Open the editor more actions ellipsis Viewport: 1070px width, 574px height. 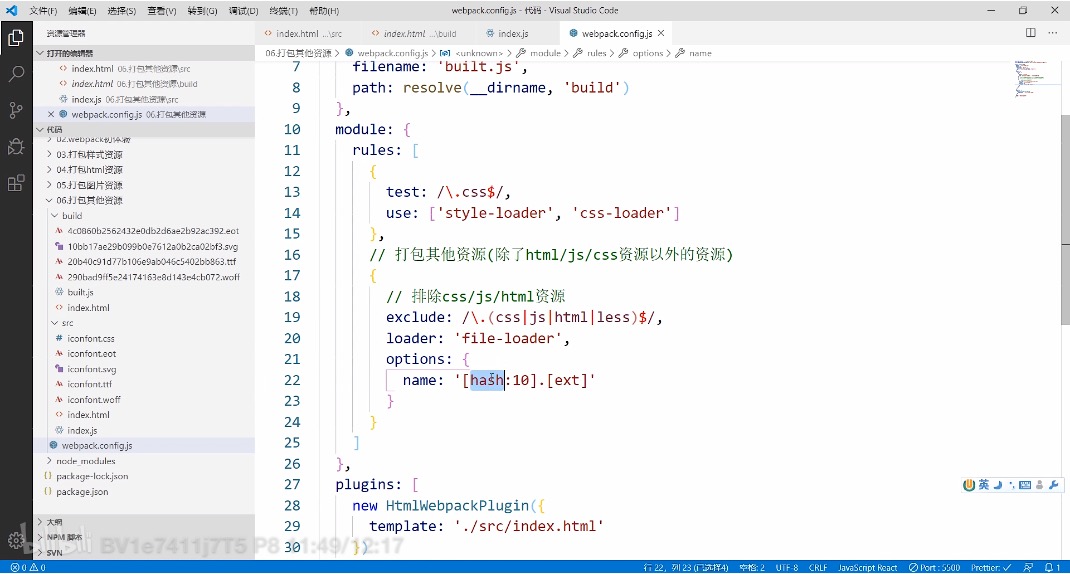[x=1052, y=33]
